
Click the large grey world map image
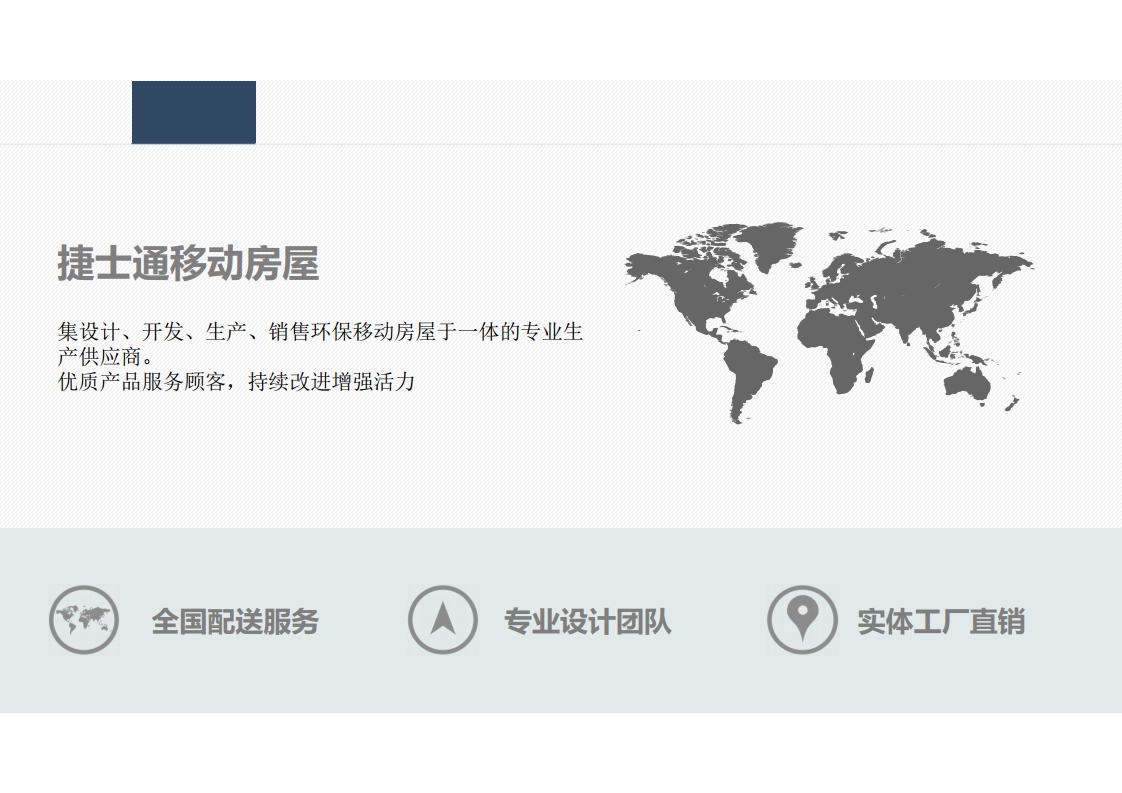tap(829, 322)
